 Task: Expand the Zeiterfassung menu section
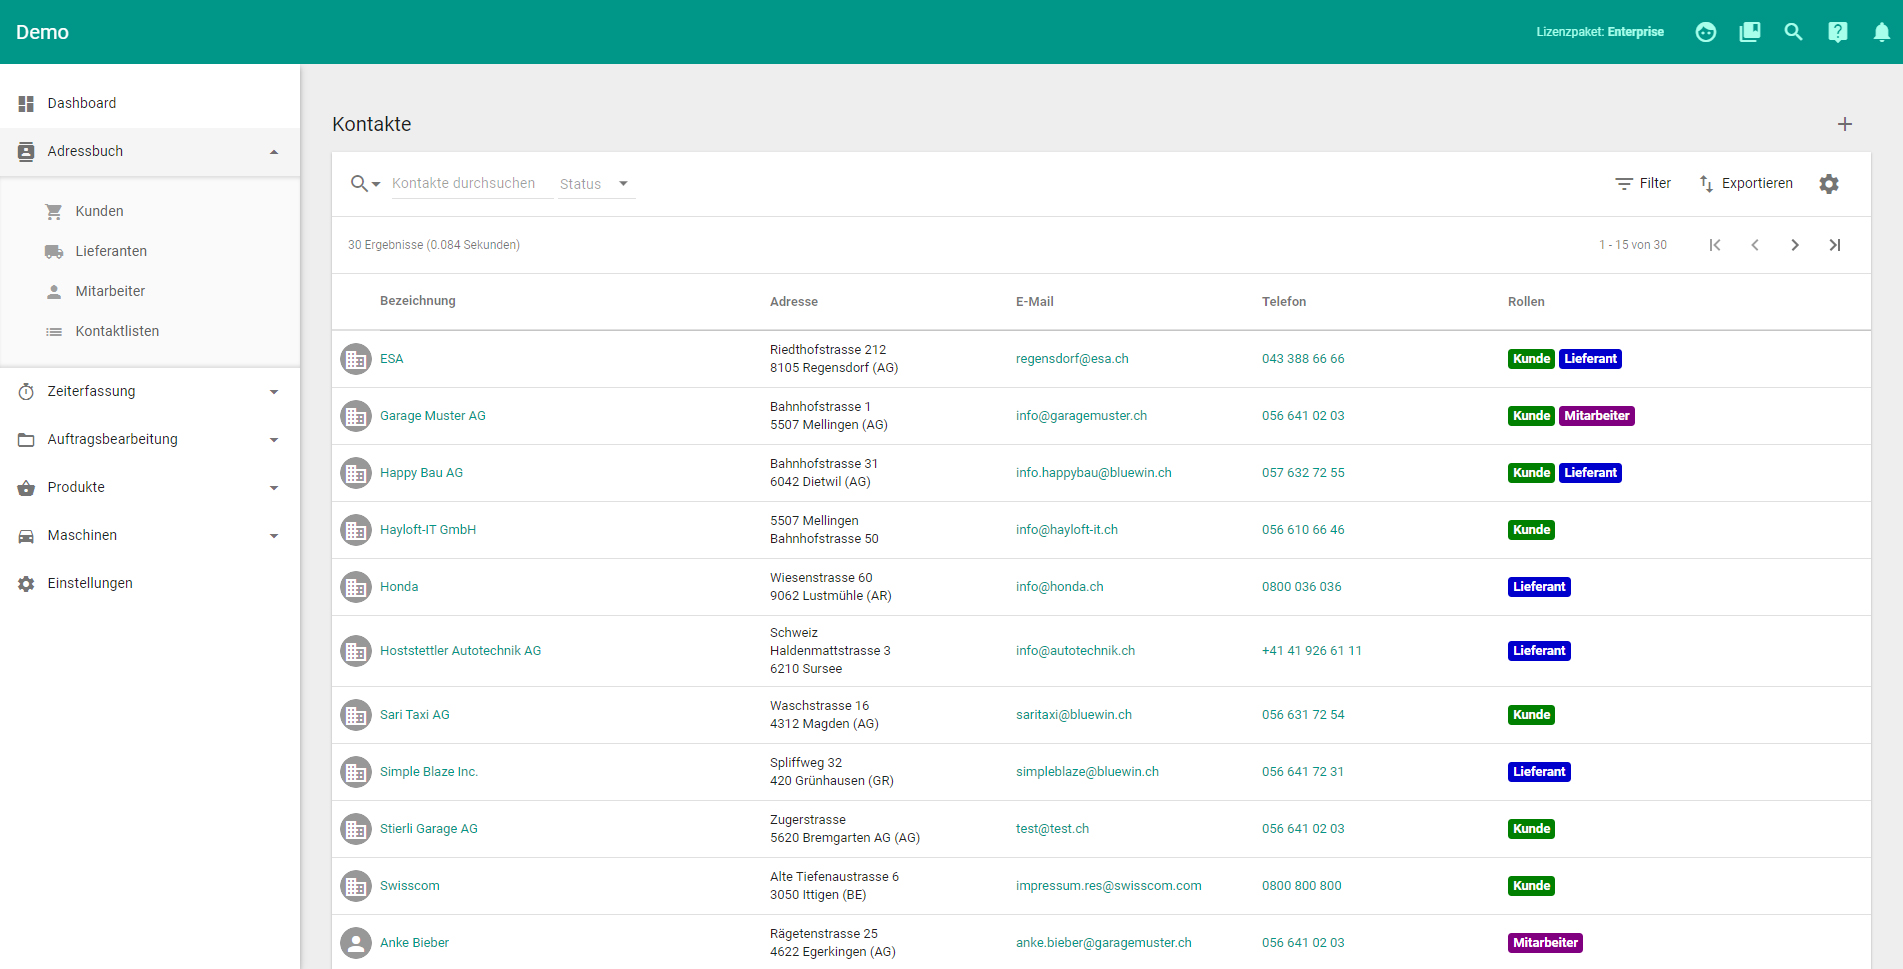click(x=150, y=391)
